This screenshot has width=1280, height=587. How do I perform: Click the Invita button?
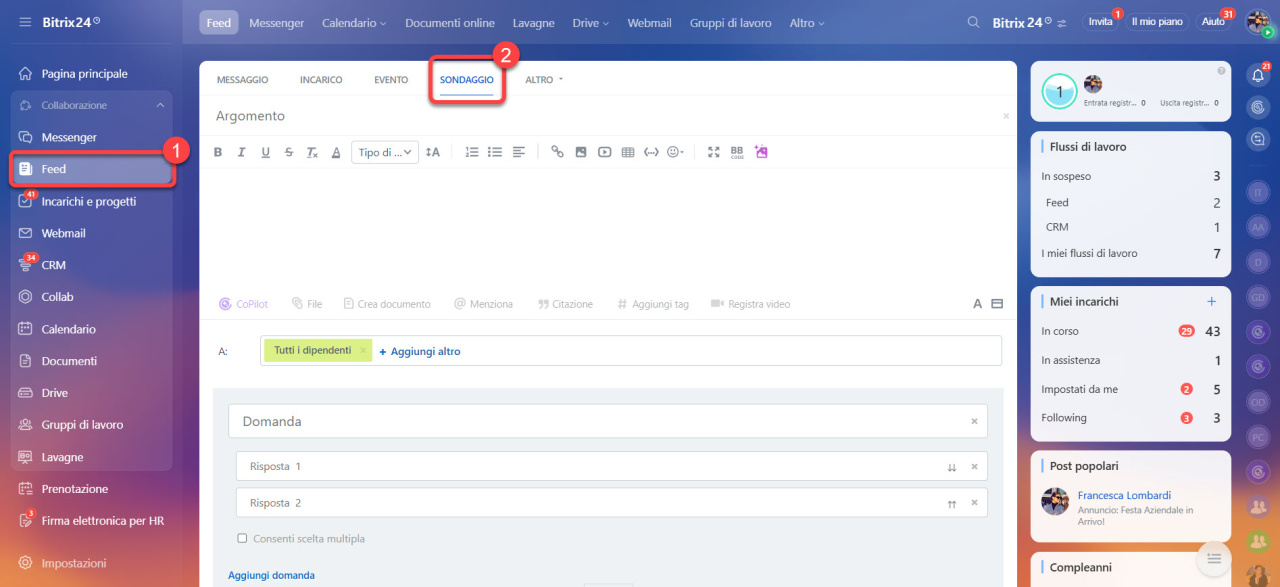coord(1100,22)
